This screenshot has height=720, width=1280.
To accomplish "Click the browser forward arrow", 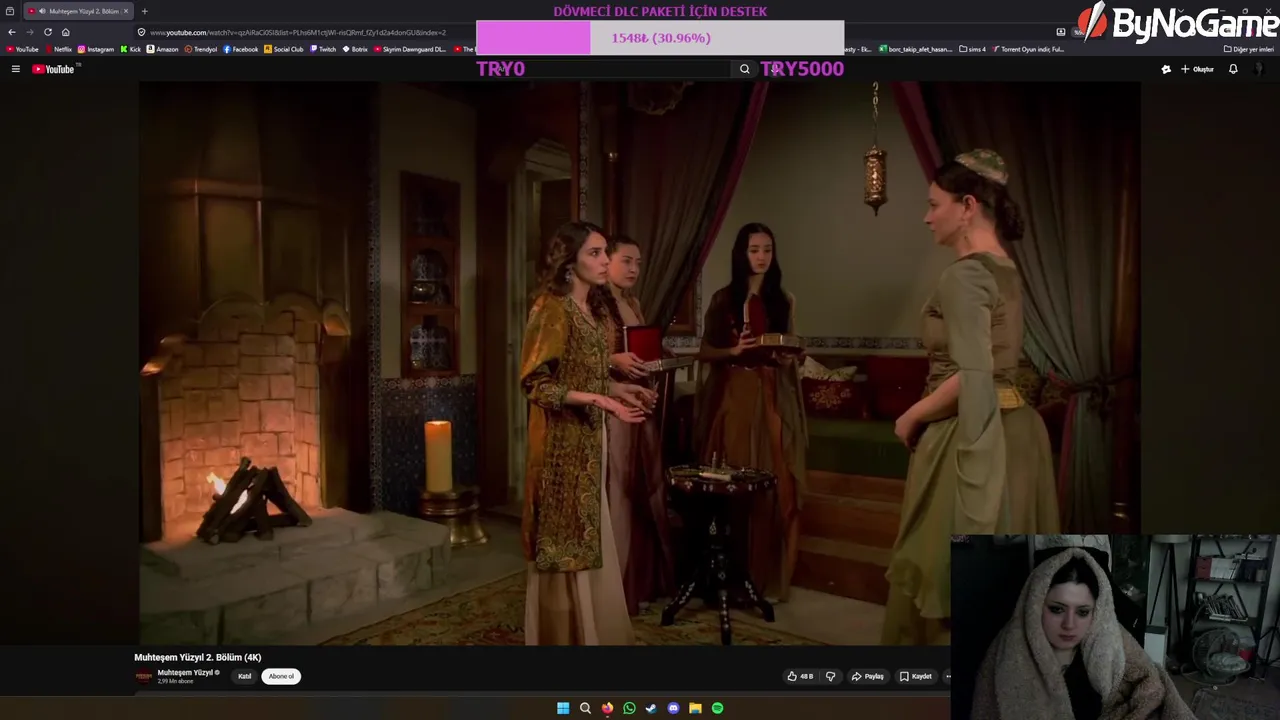I will point(29,32).
